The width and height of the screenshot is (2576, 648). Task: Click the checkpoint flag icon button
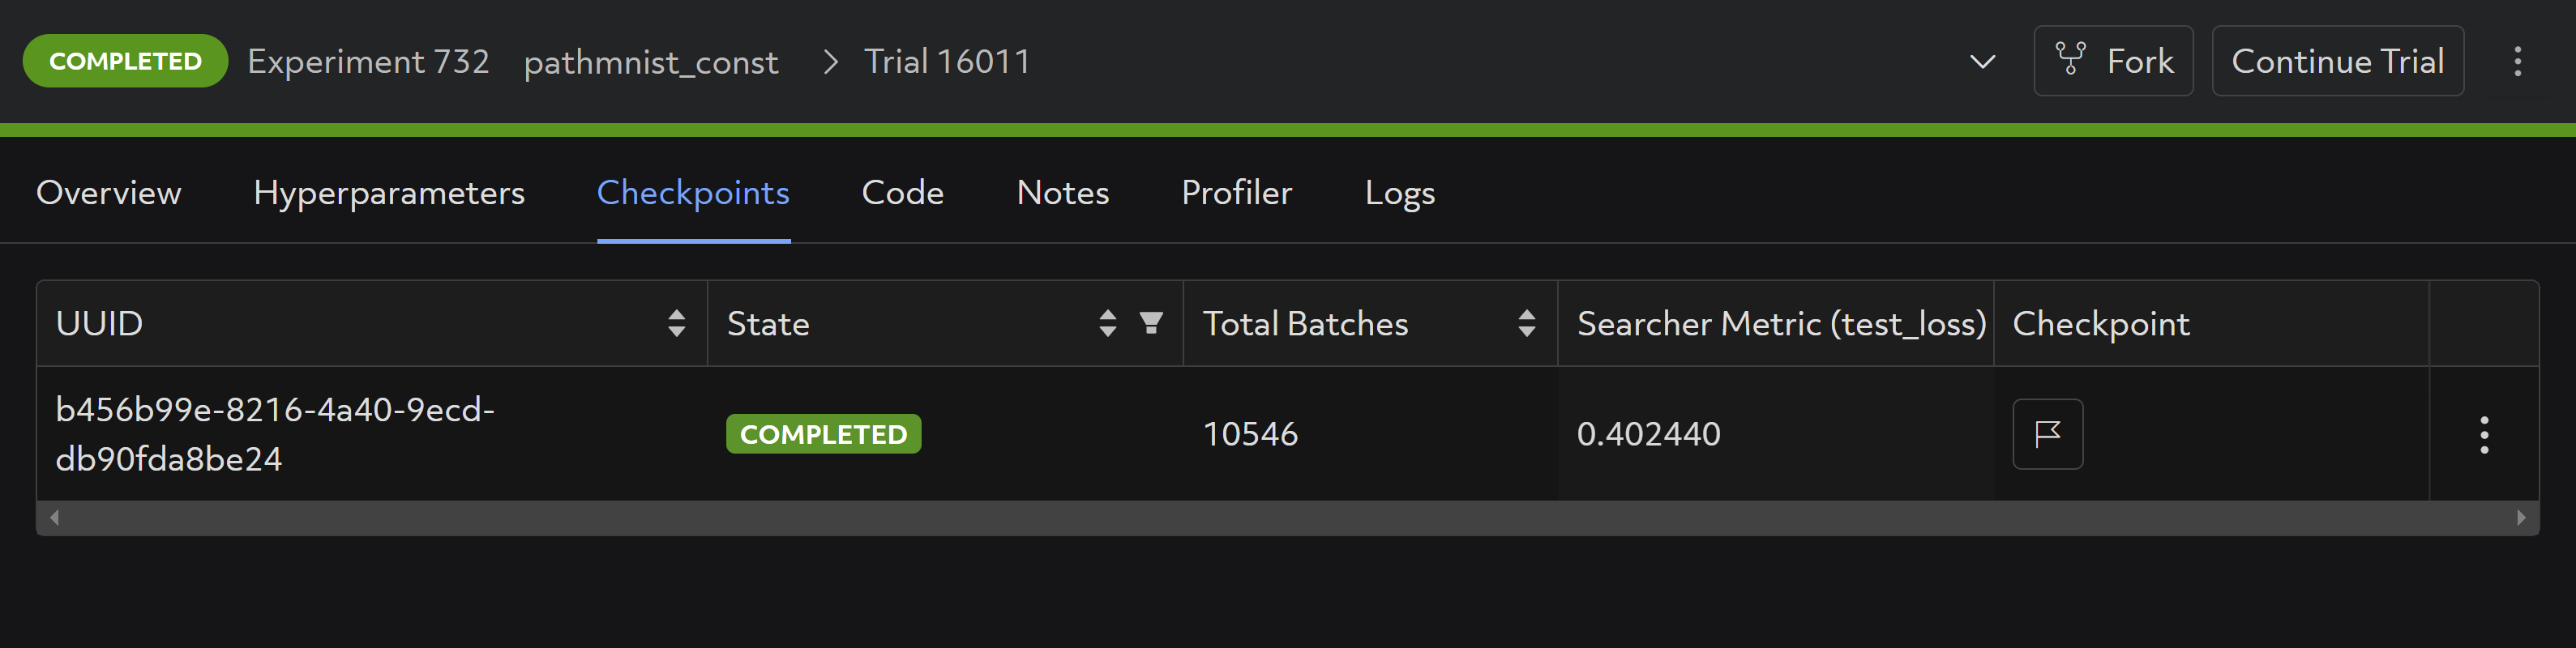[2047, 434]
